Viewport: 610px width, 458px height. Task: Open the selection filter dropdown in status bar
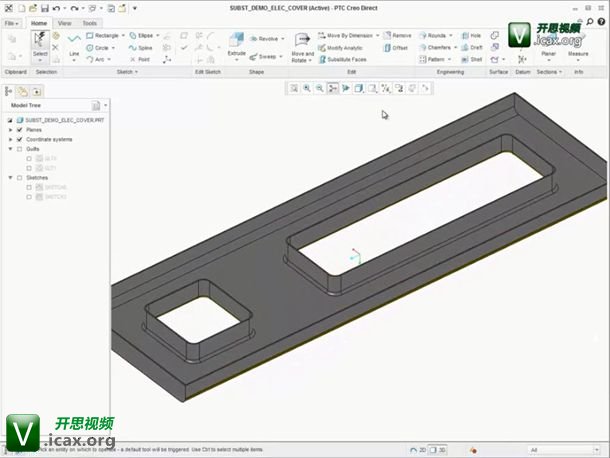[596, 450]
